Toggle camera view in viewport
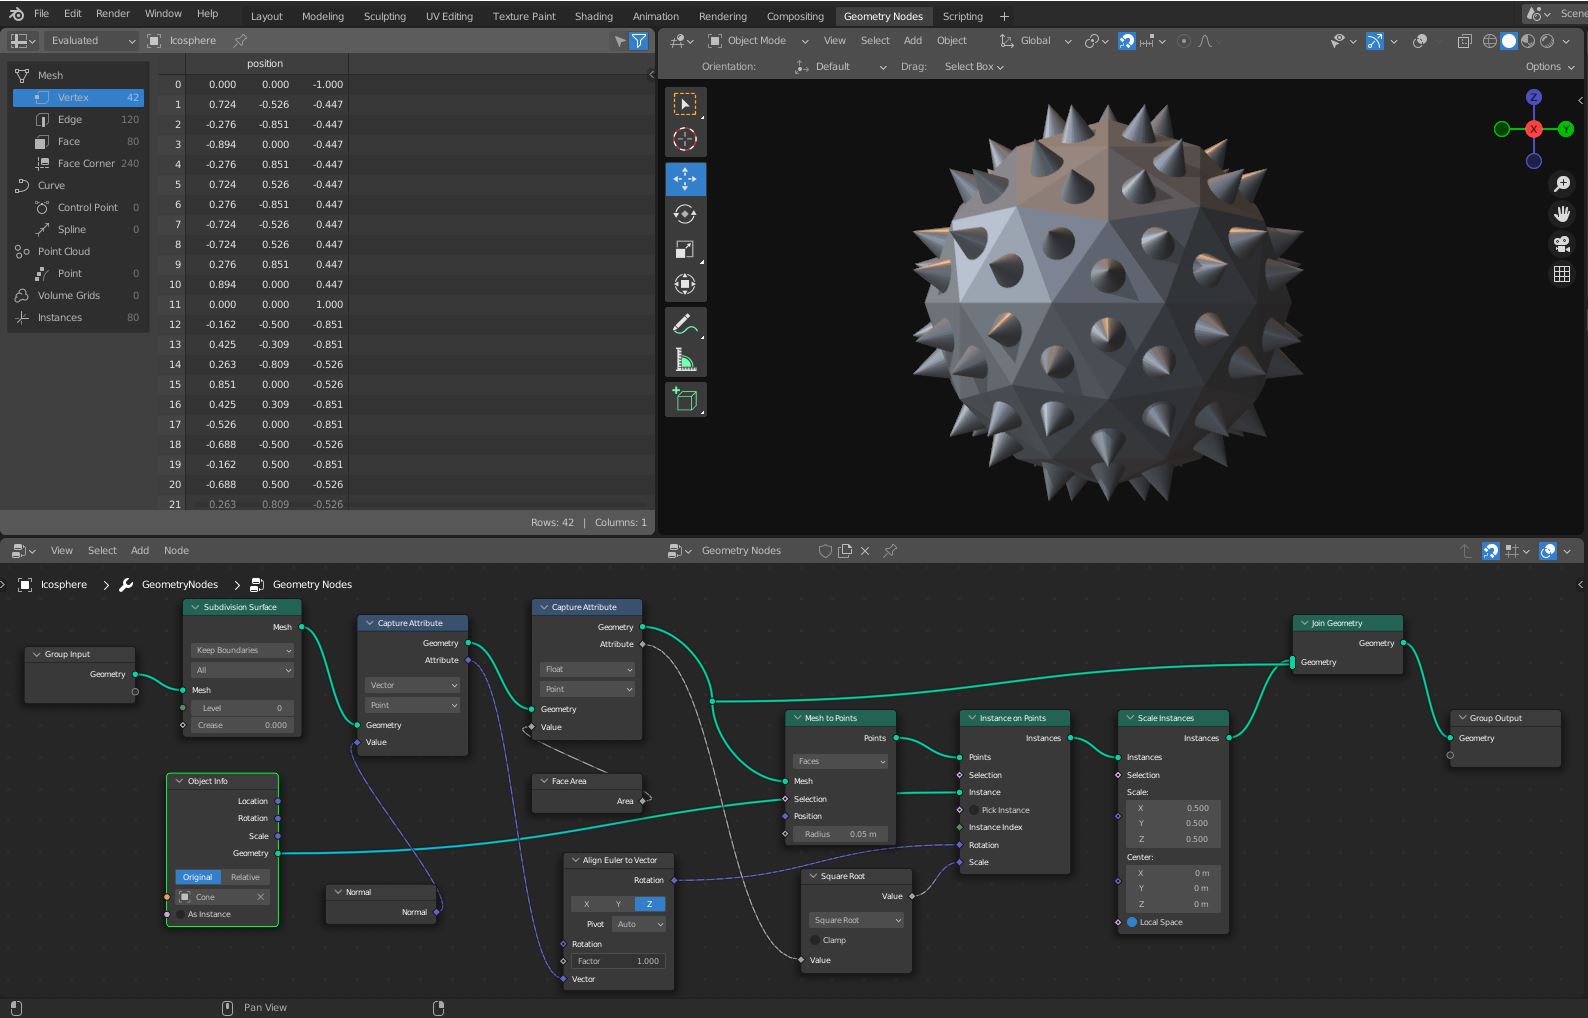The width and height of the screenshot is (1588, 1018). [x=1561, y=244]
